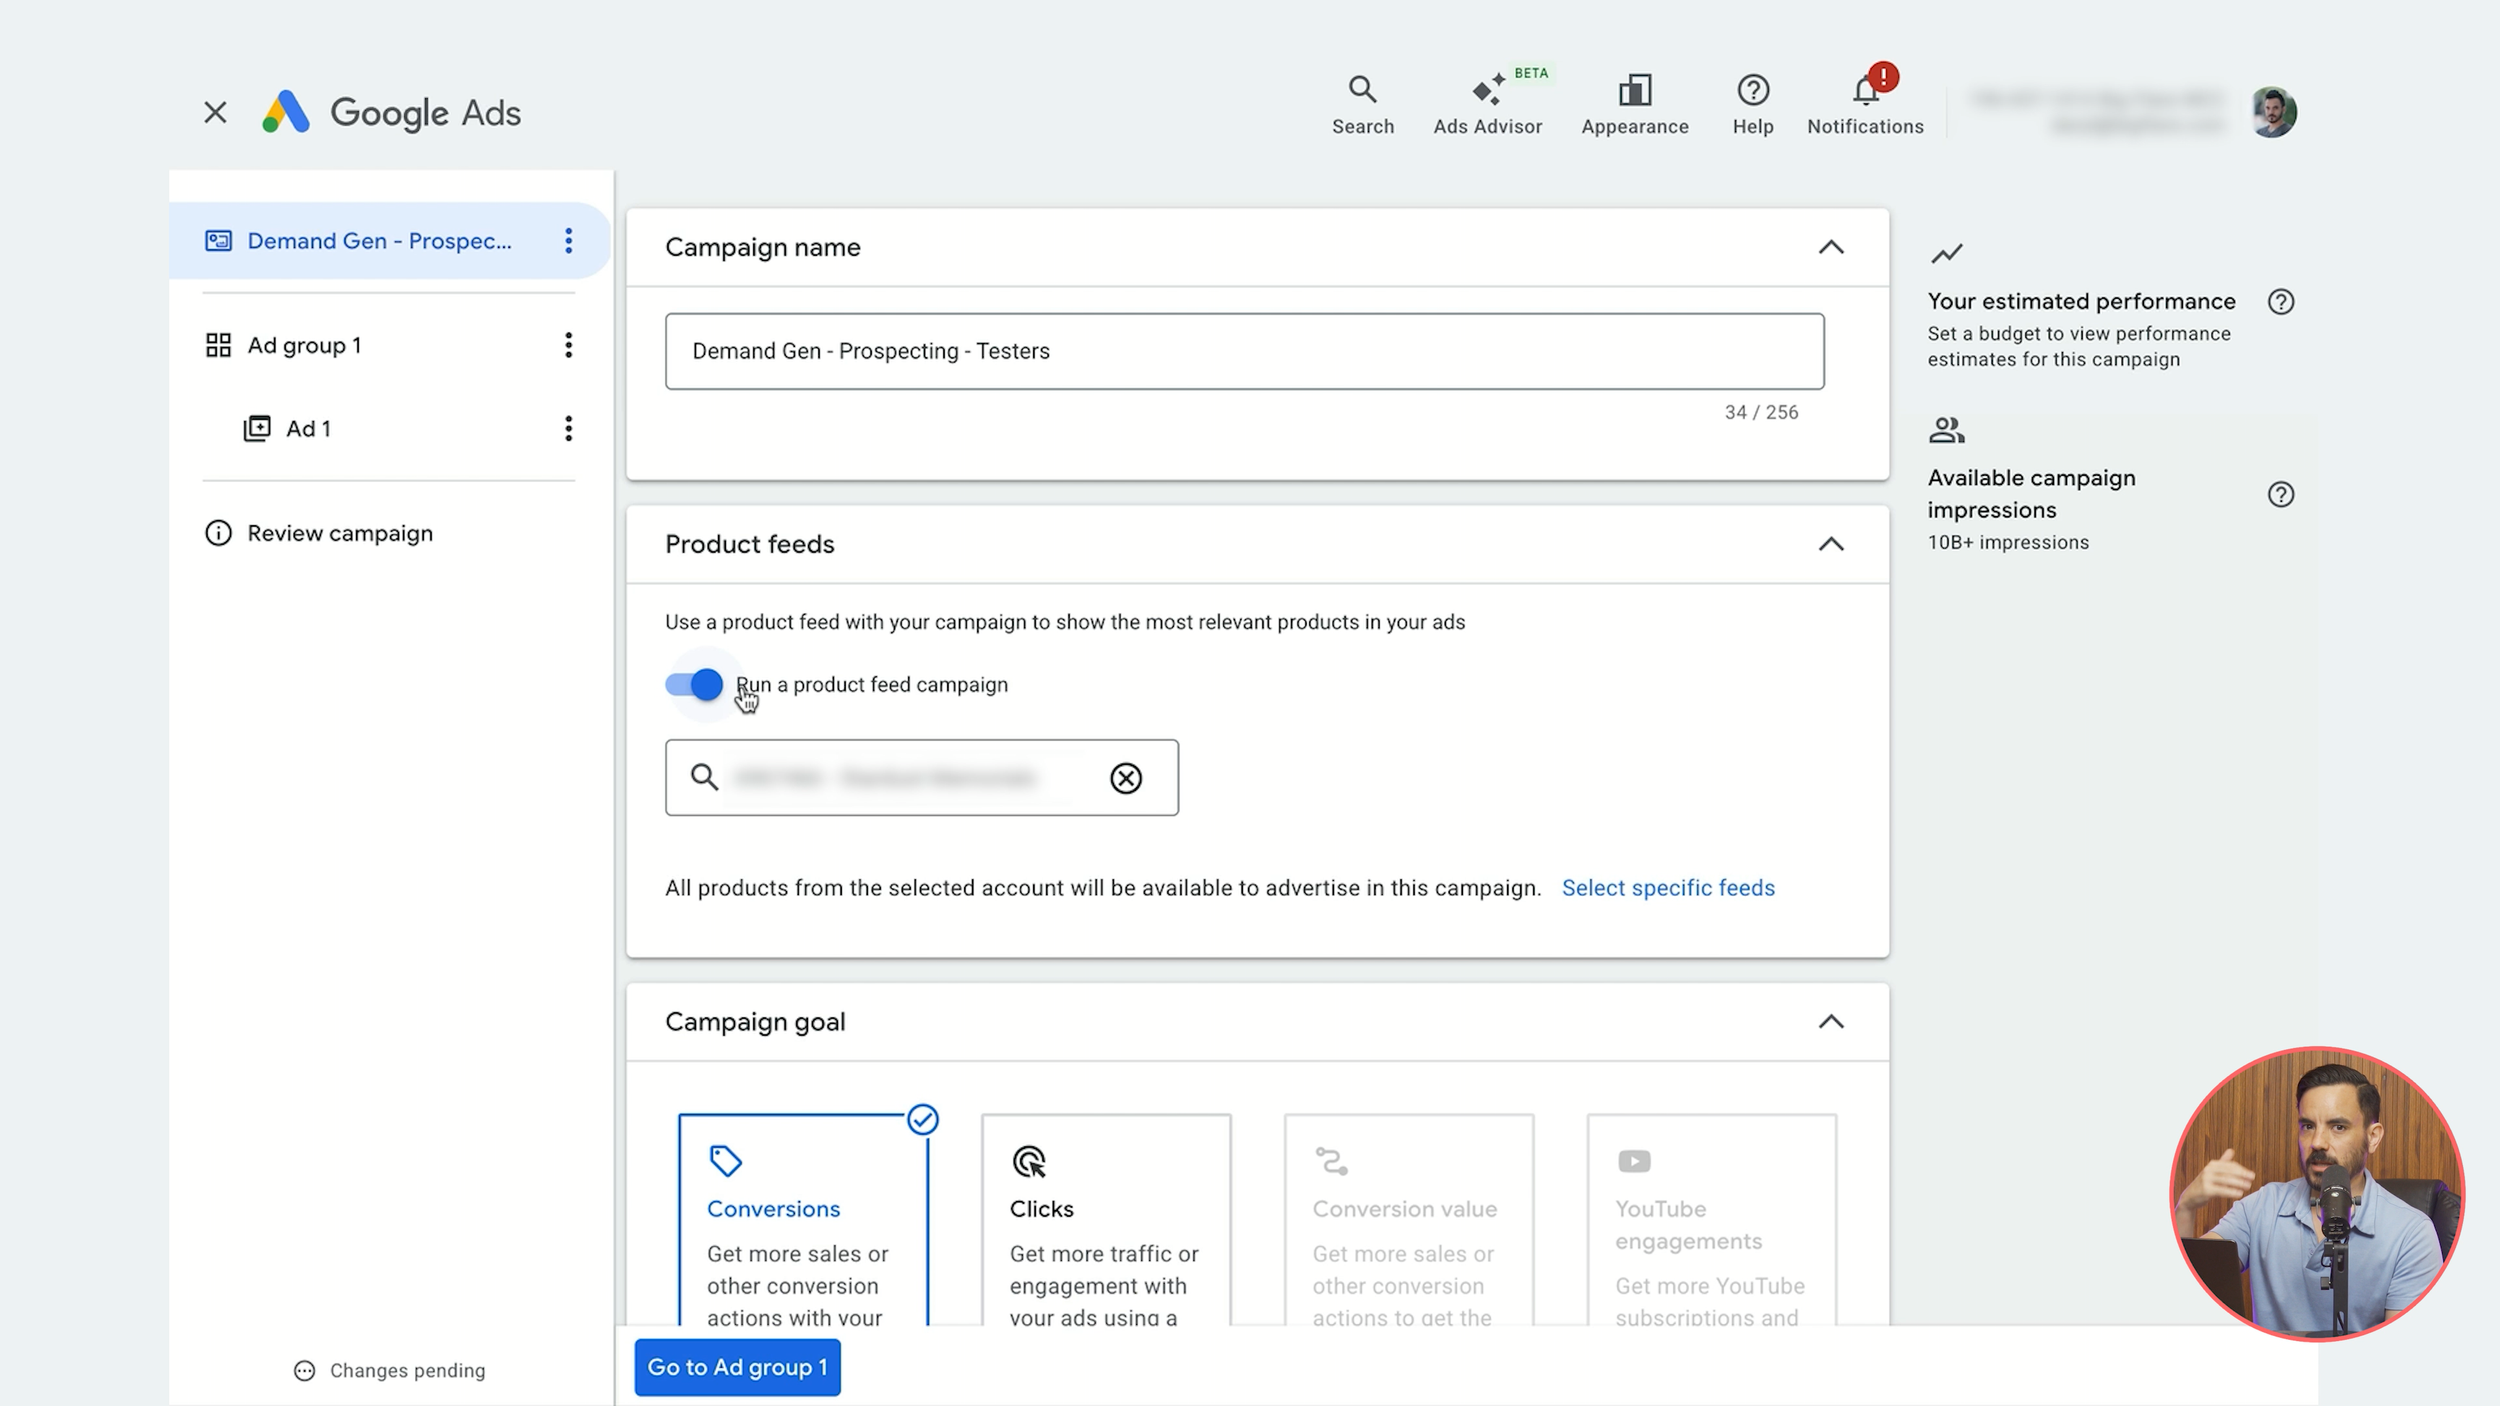Click the search icon in feed field

tap(704, 777)
